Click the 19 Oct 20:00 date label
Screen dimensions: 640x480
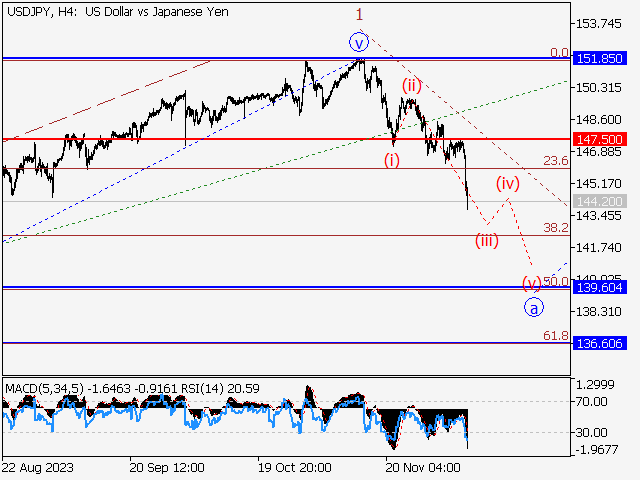pos(295,467)
